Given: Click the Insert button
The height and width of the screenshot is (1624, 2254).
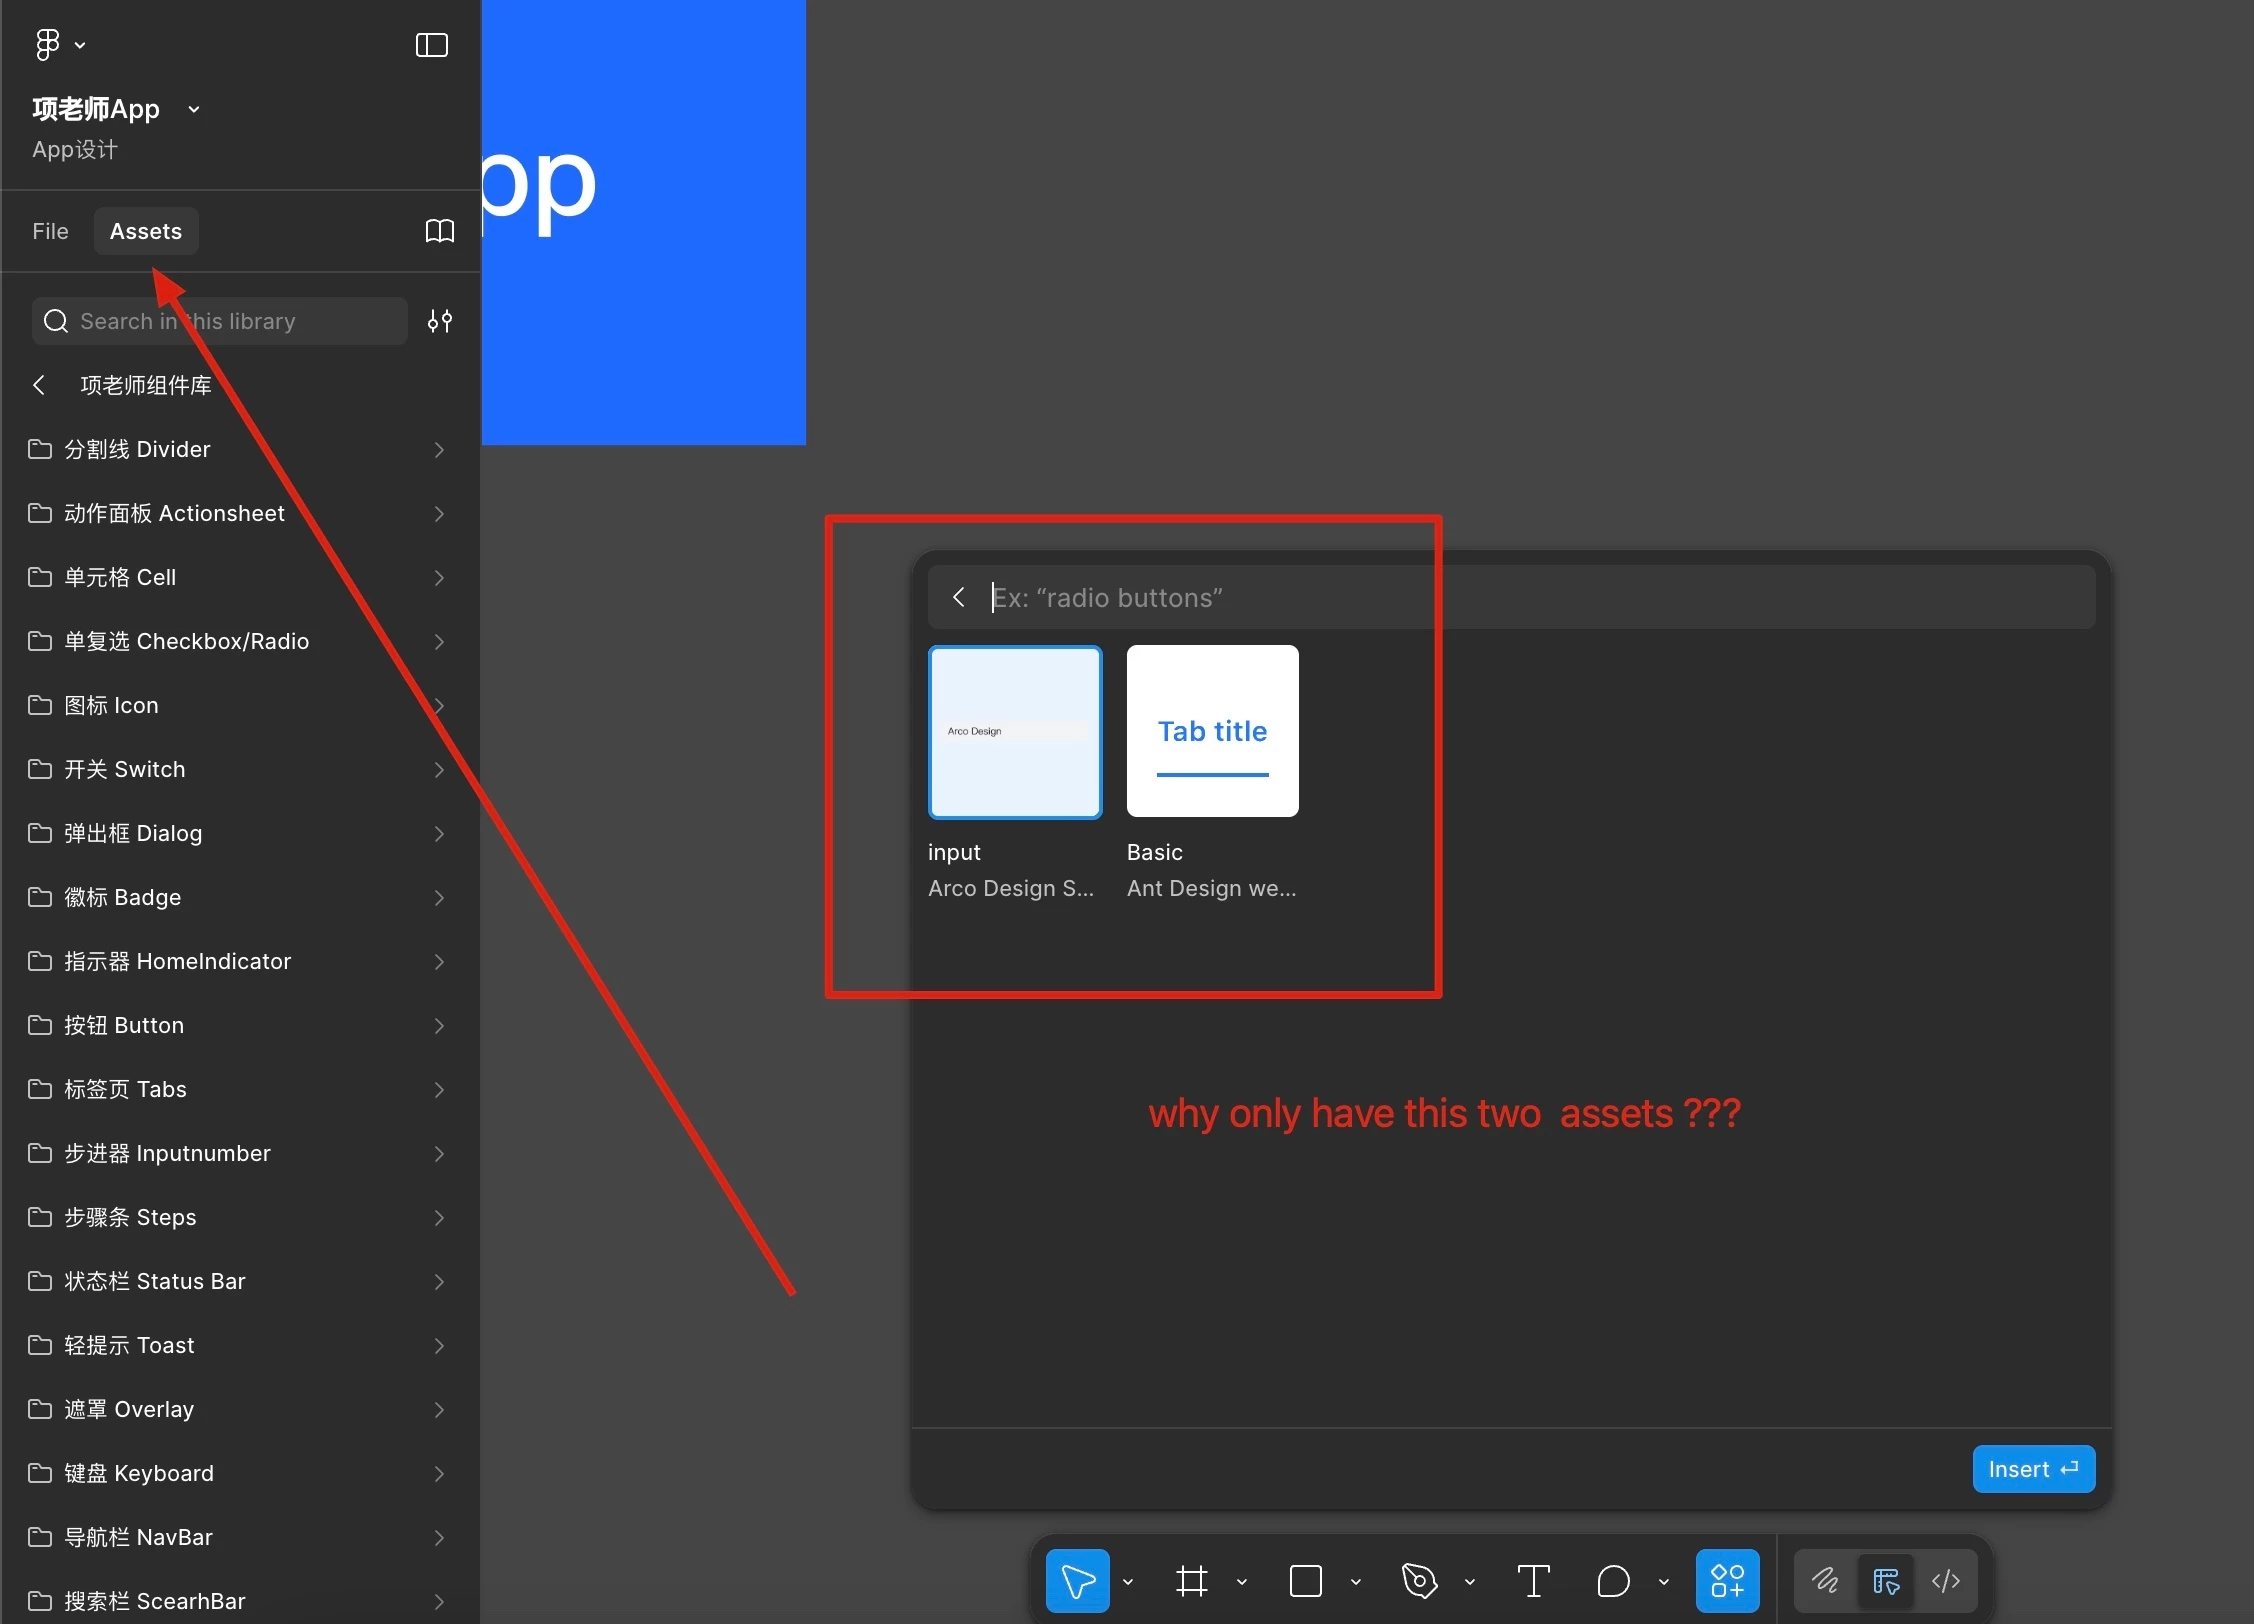Looking at the screenshot, I should pos(2033,1469).
